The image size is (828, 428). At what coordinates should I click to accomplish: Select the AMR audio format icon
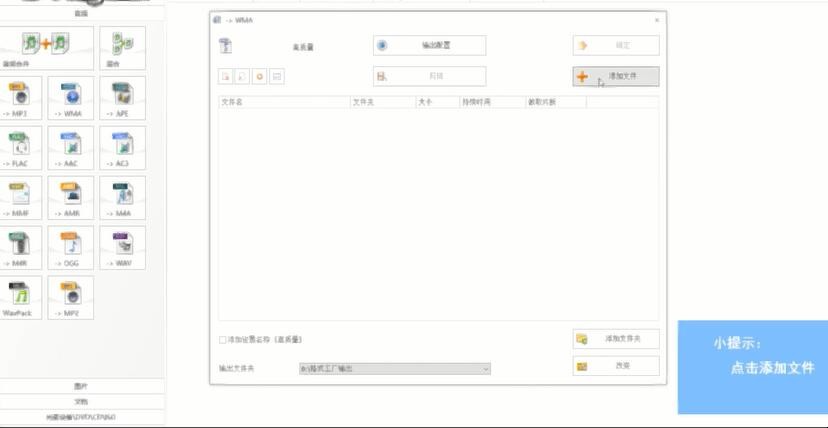pos(71,198)
